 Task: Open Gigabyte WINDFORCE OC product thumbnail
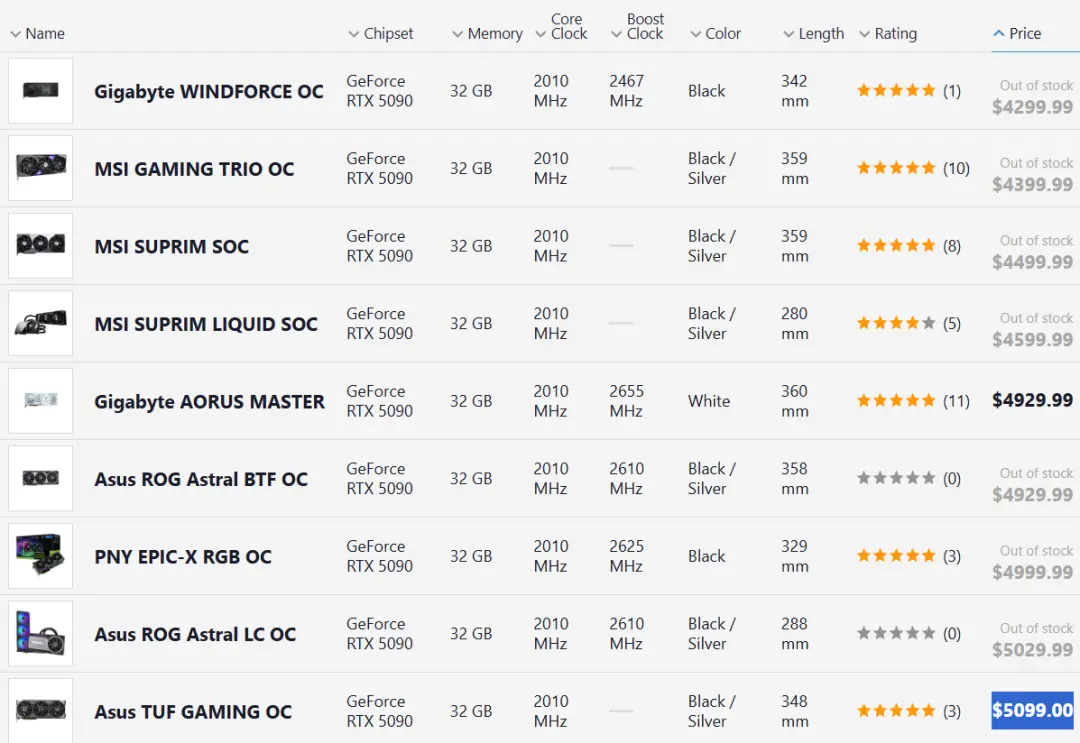[x=41, y=91]
